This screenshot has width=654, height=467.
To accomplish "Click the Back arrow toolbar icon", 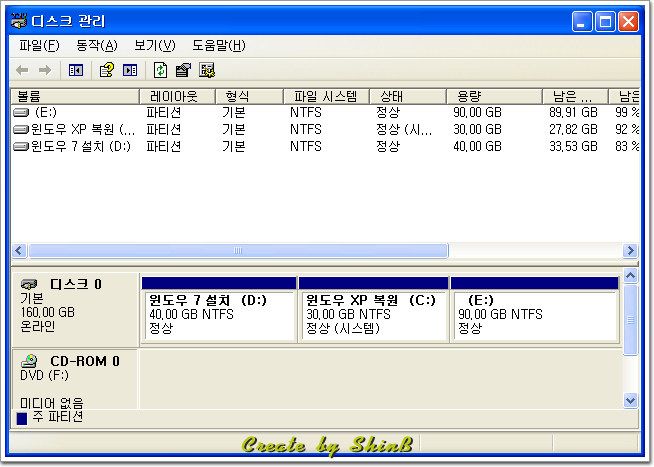I will tap(22, 70).
